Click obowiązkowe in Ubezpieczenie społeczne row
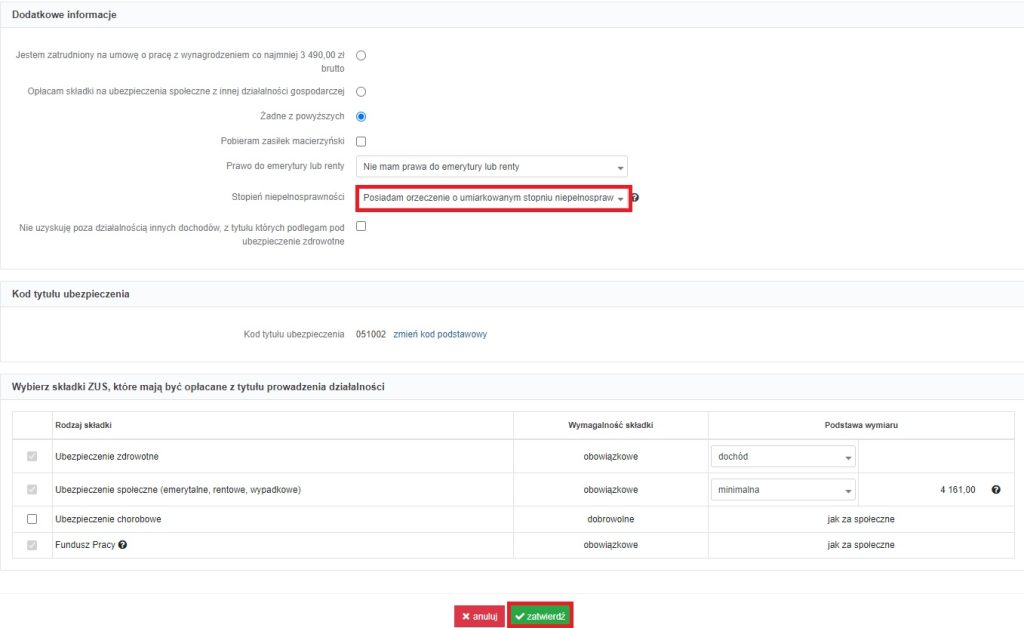Screen dimensions: 1024x628 pos(611,490)
